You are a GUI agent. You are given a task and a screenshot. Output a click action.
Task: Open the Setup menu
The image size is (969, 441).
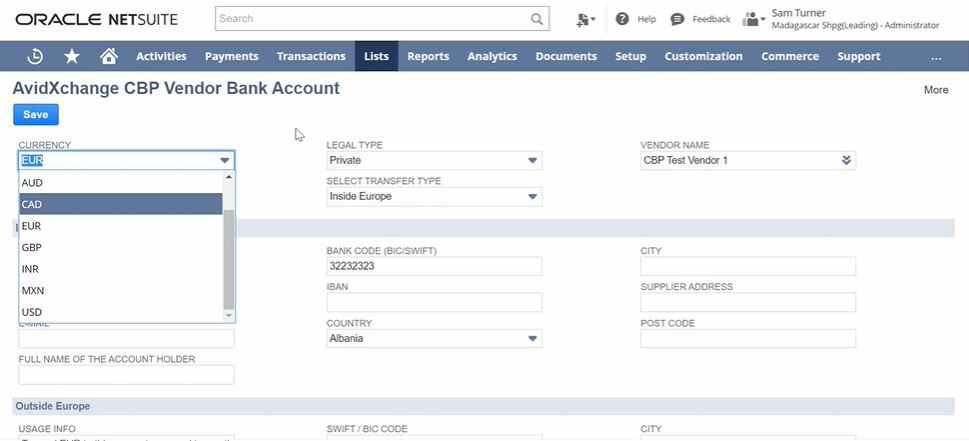click(x=631, y=56)
